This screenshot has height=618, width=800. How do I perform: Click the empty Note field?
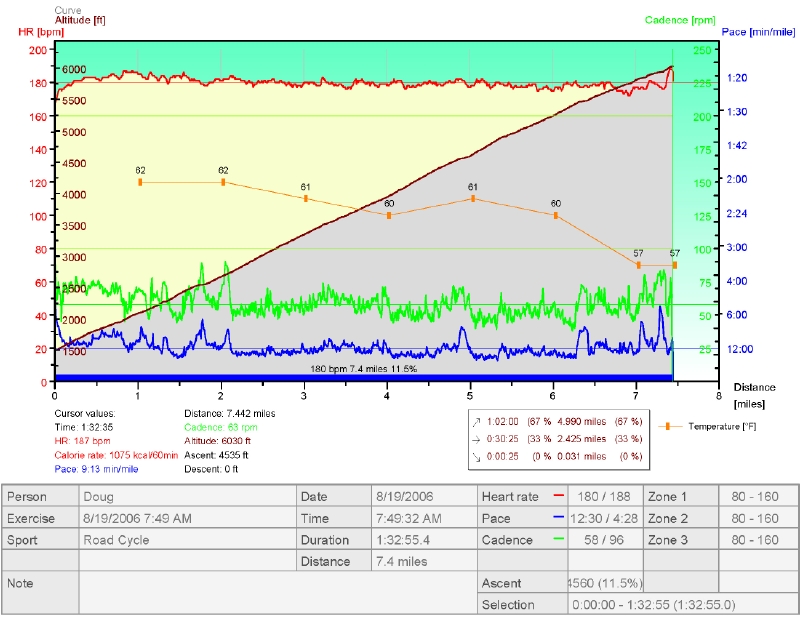click(x=278, y=593)
